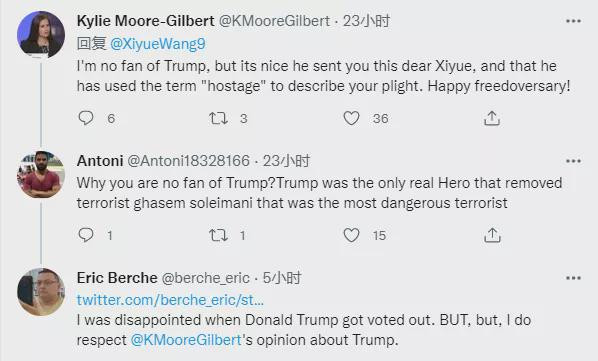Follow the twitter.com/berche_eric/st... link

pos(170,300)
